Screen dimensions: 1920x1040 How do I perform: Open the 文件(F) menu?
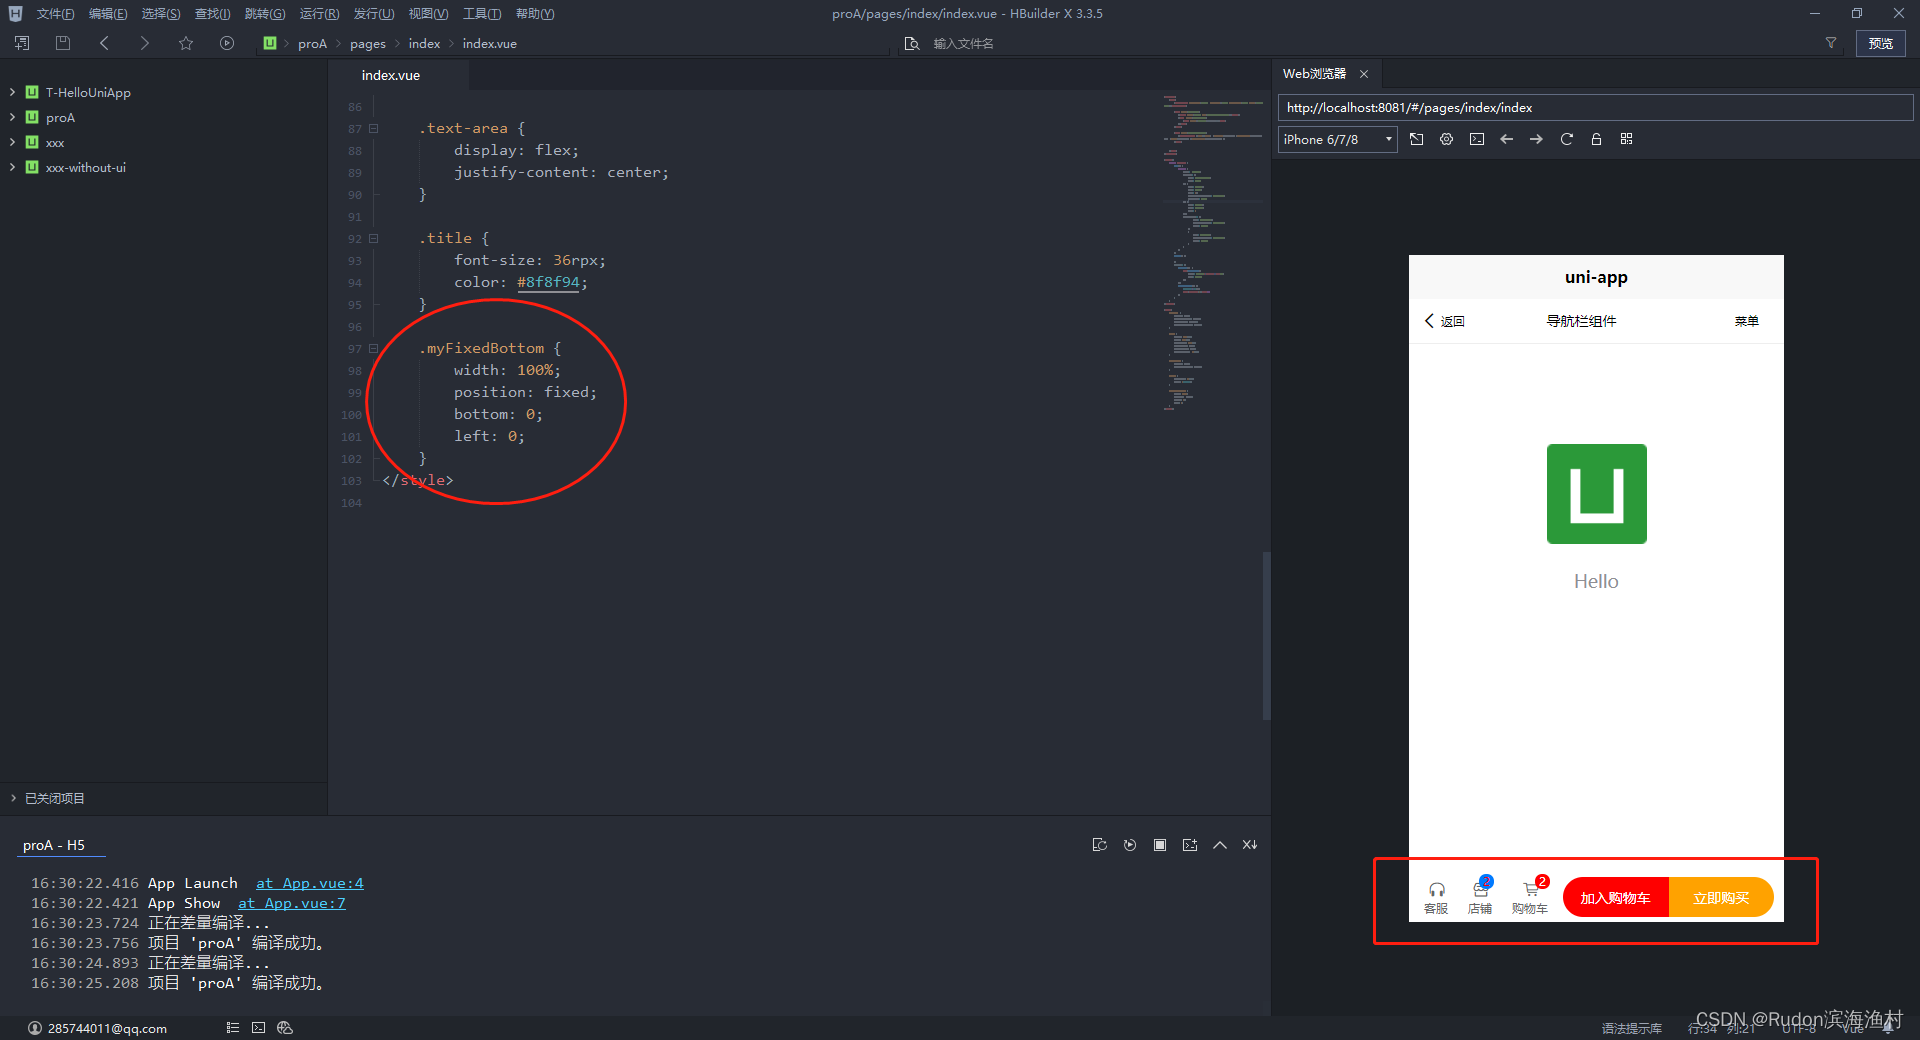click(55, 13)
